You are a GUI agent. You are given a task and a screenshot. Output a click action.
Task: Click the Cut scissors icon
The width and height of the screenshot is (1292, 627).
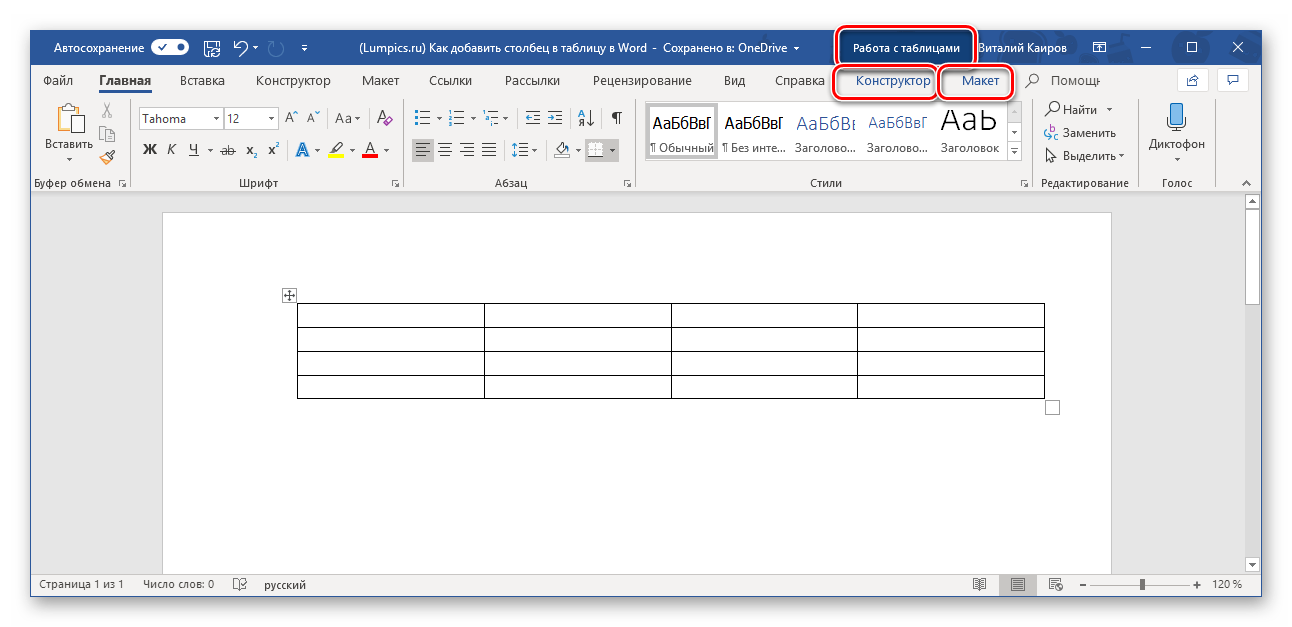107,111
